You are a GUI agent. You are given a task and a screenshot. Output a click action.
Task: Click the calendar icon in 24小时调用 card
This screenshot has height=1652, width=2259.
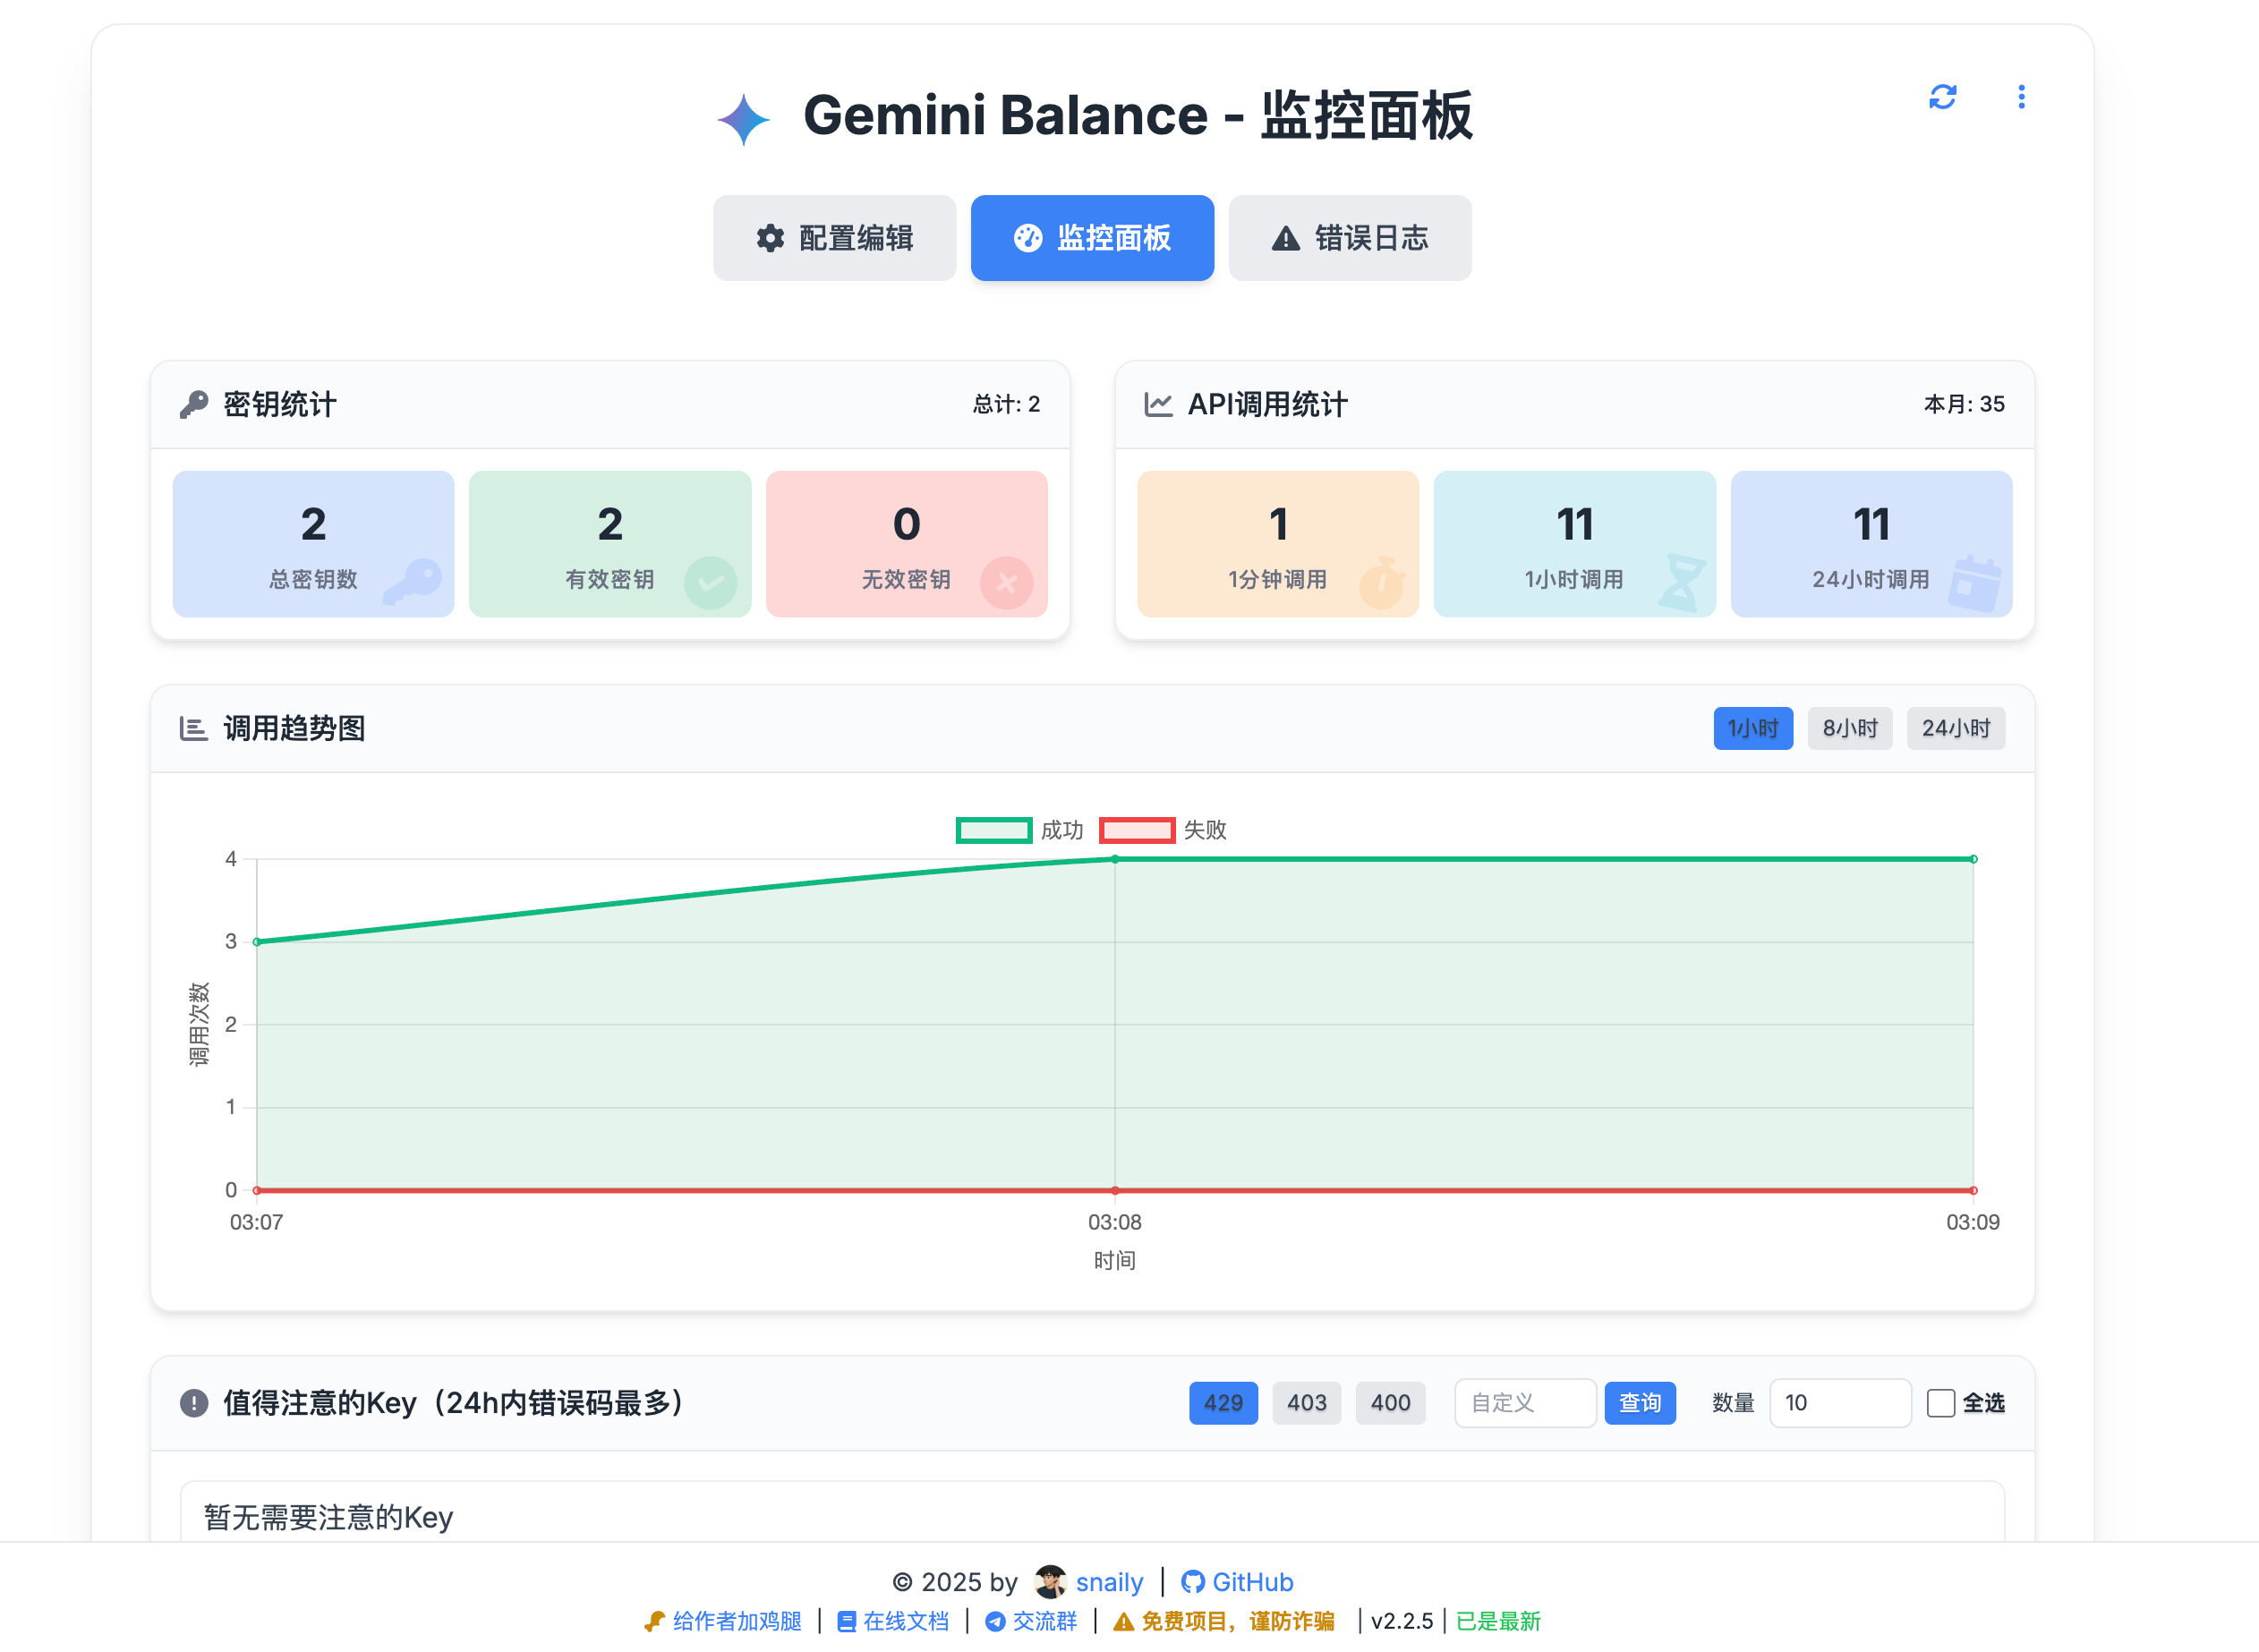[1975, 584]
